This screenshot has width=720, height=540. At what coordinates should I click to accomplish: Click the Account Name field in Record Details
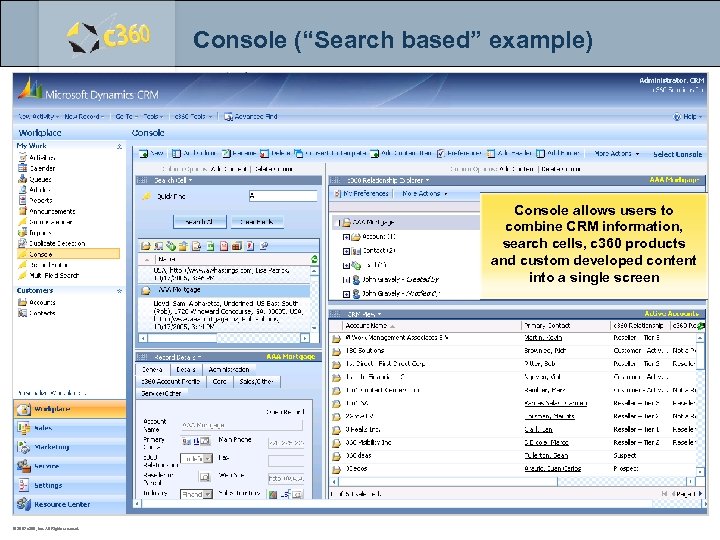pos(242,425)
